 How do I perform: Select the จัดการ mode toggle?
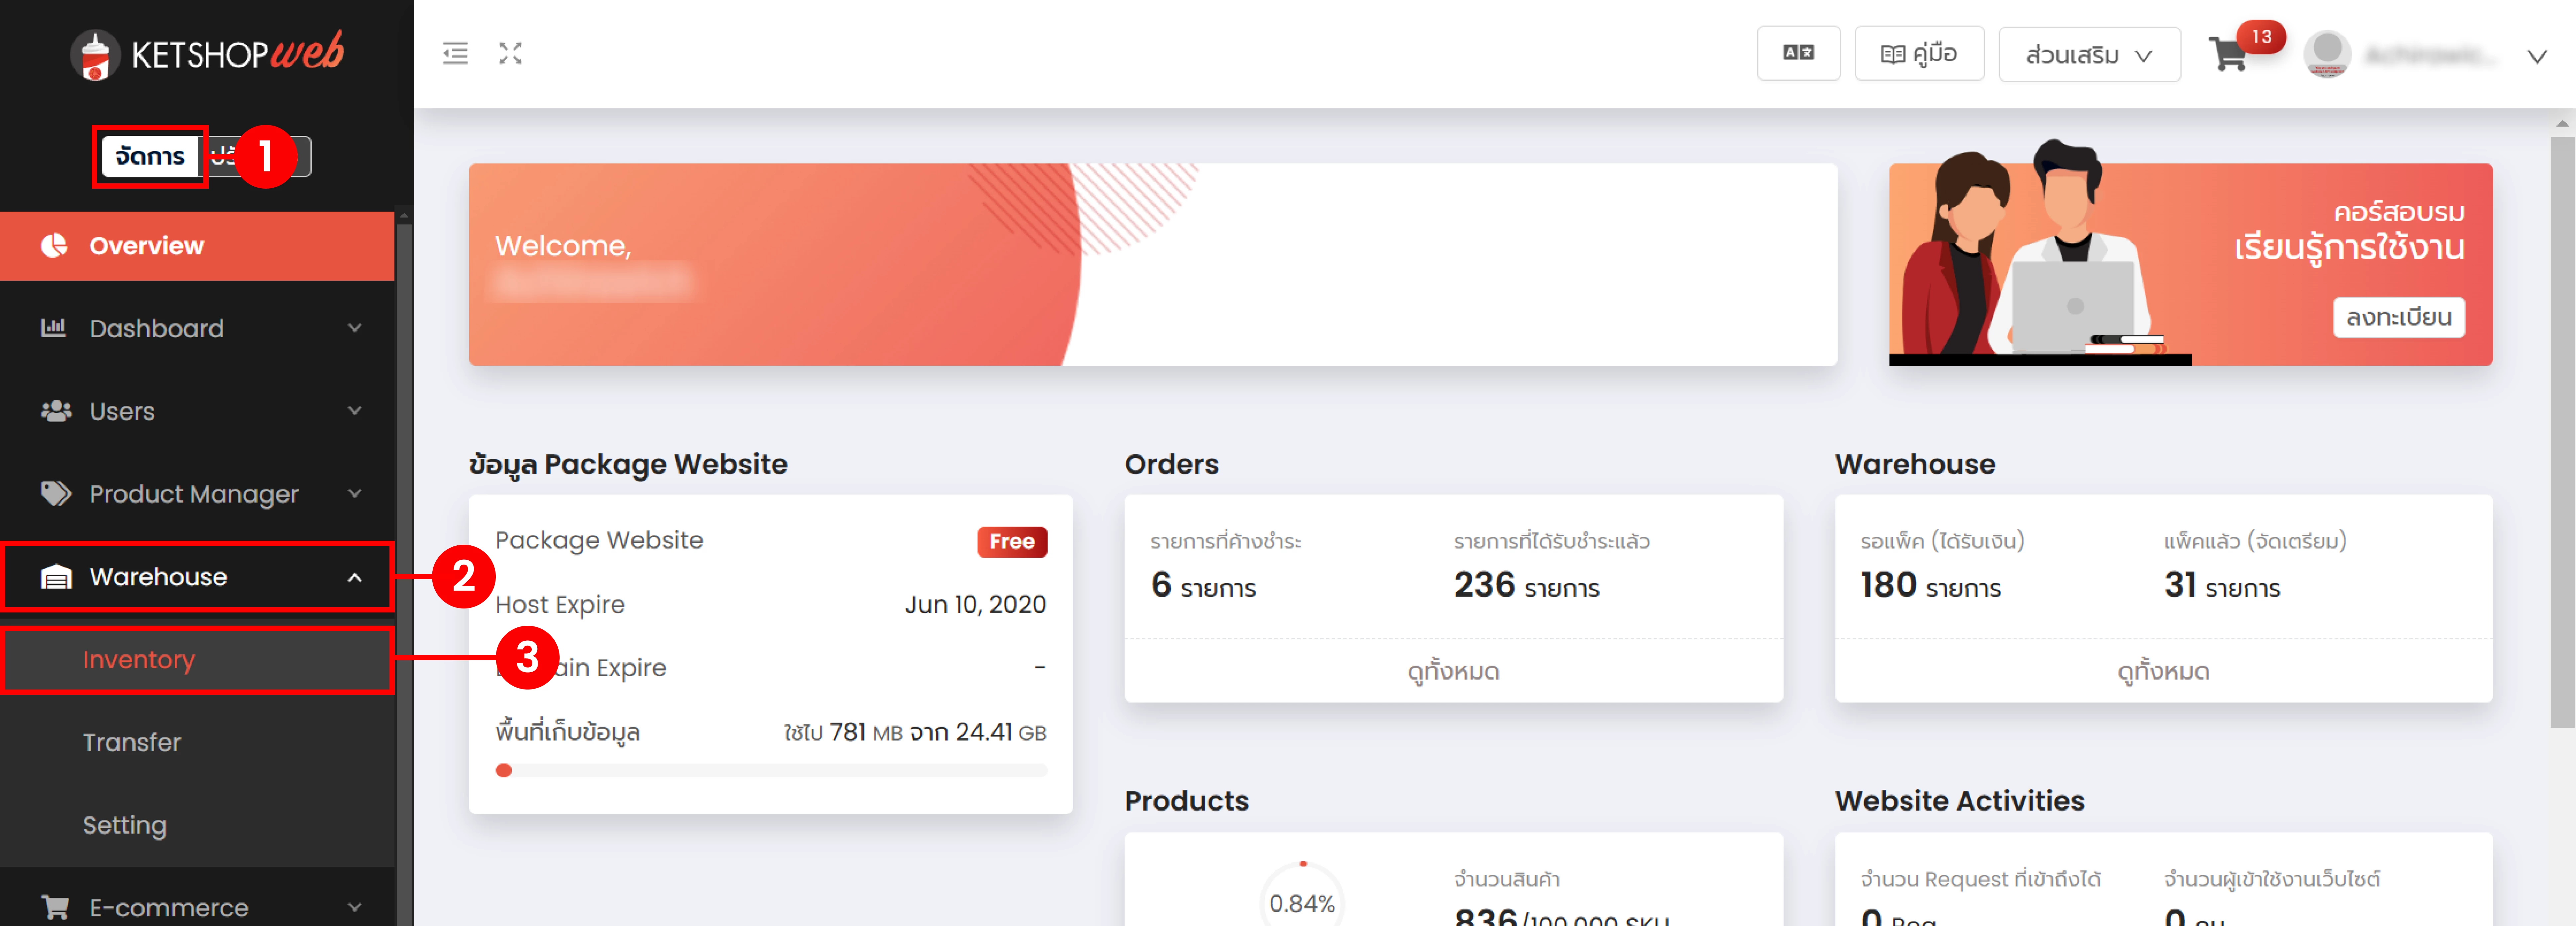click(x=150, y=157)
